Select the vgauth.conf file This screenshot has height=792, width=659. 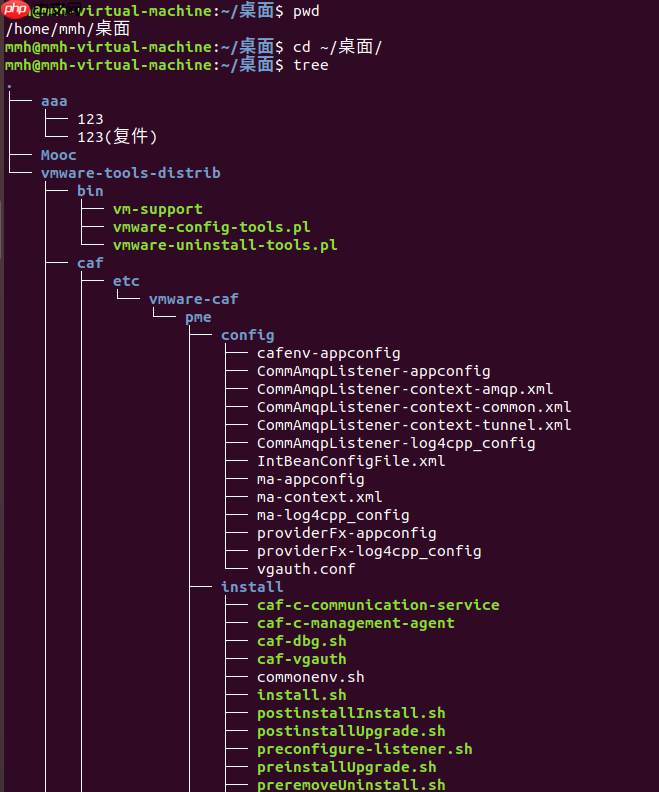[306, 569]
